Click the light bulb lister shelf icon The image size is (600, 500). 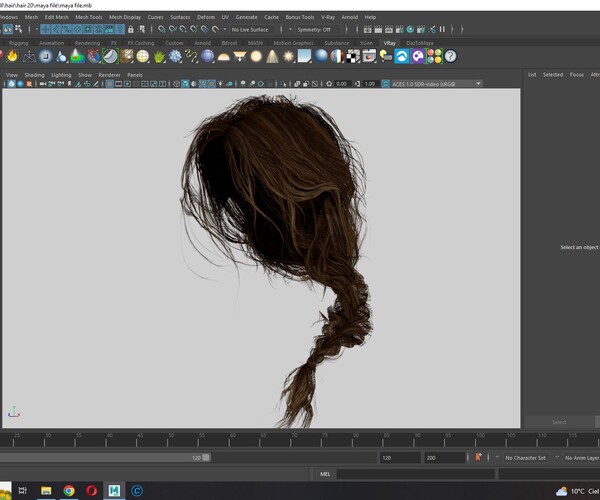tap(386, 56)
